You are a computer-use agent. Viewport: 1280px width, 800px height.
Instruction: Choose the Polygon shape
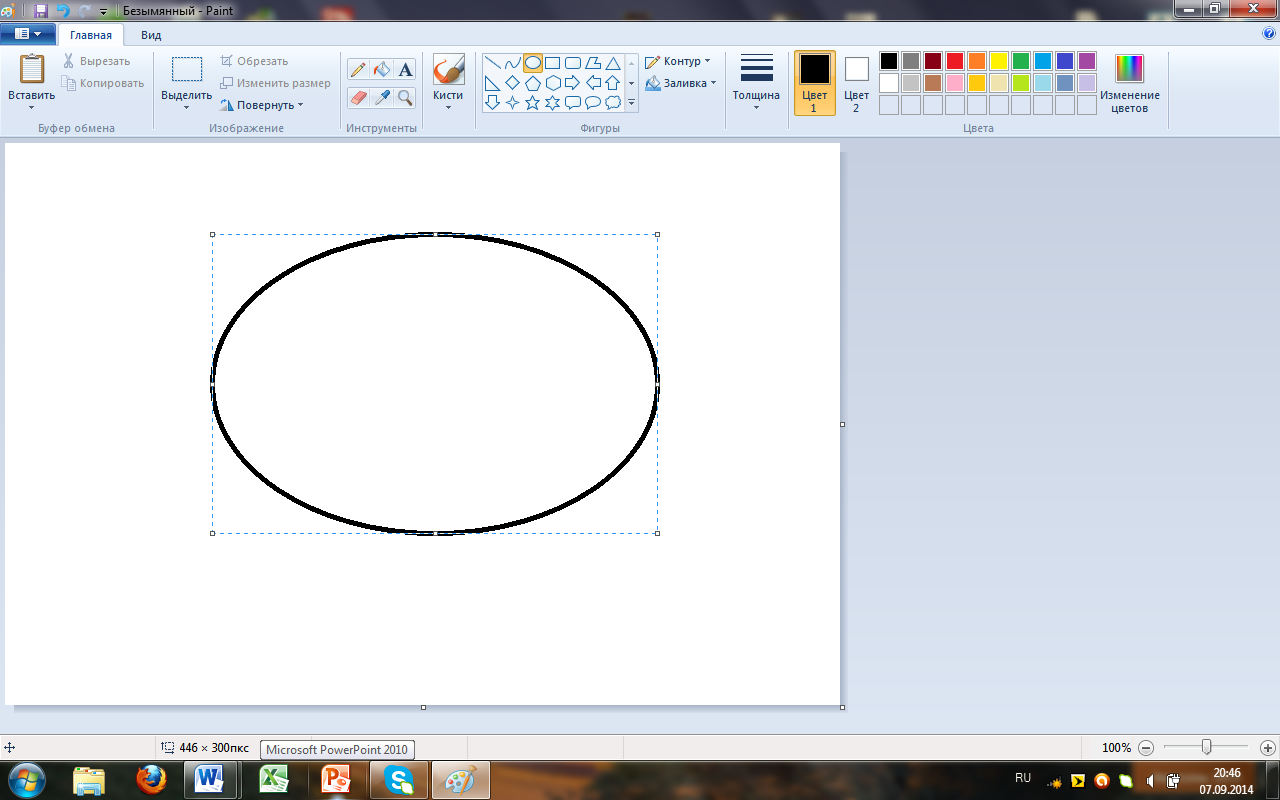pos(593,63)
